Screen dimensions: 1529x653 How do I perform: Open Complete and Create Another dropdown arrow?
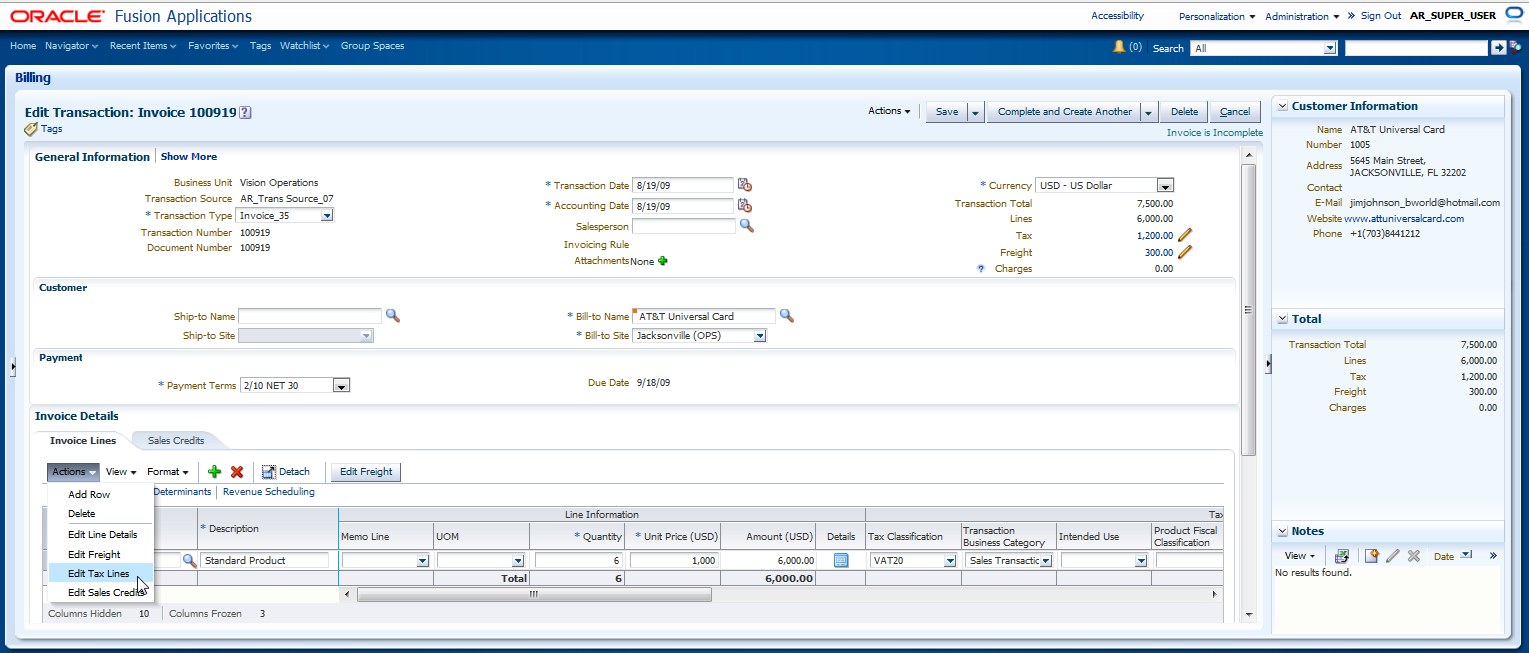click(1149, 112)
